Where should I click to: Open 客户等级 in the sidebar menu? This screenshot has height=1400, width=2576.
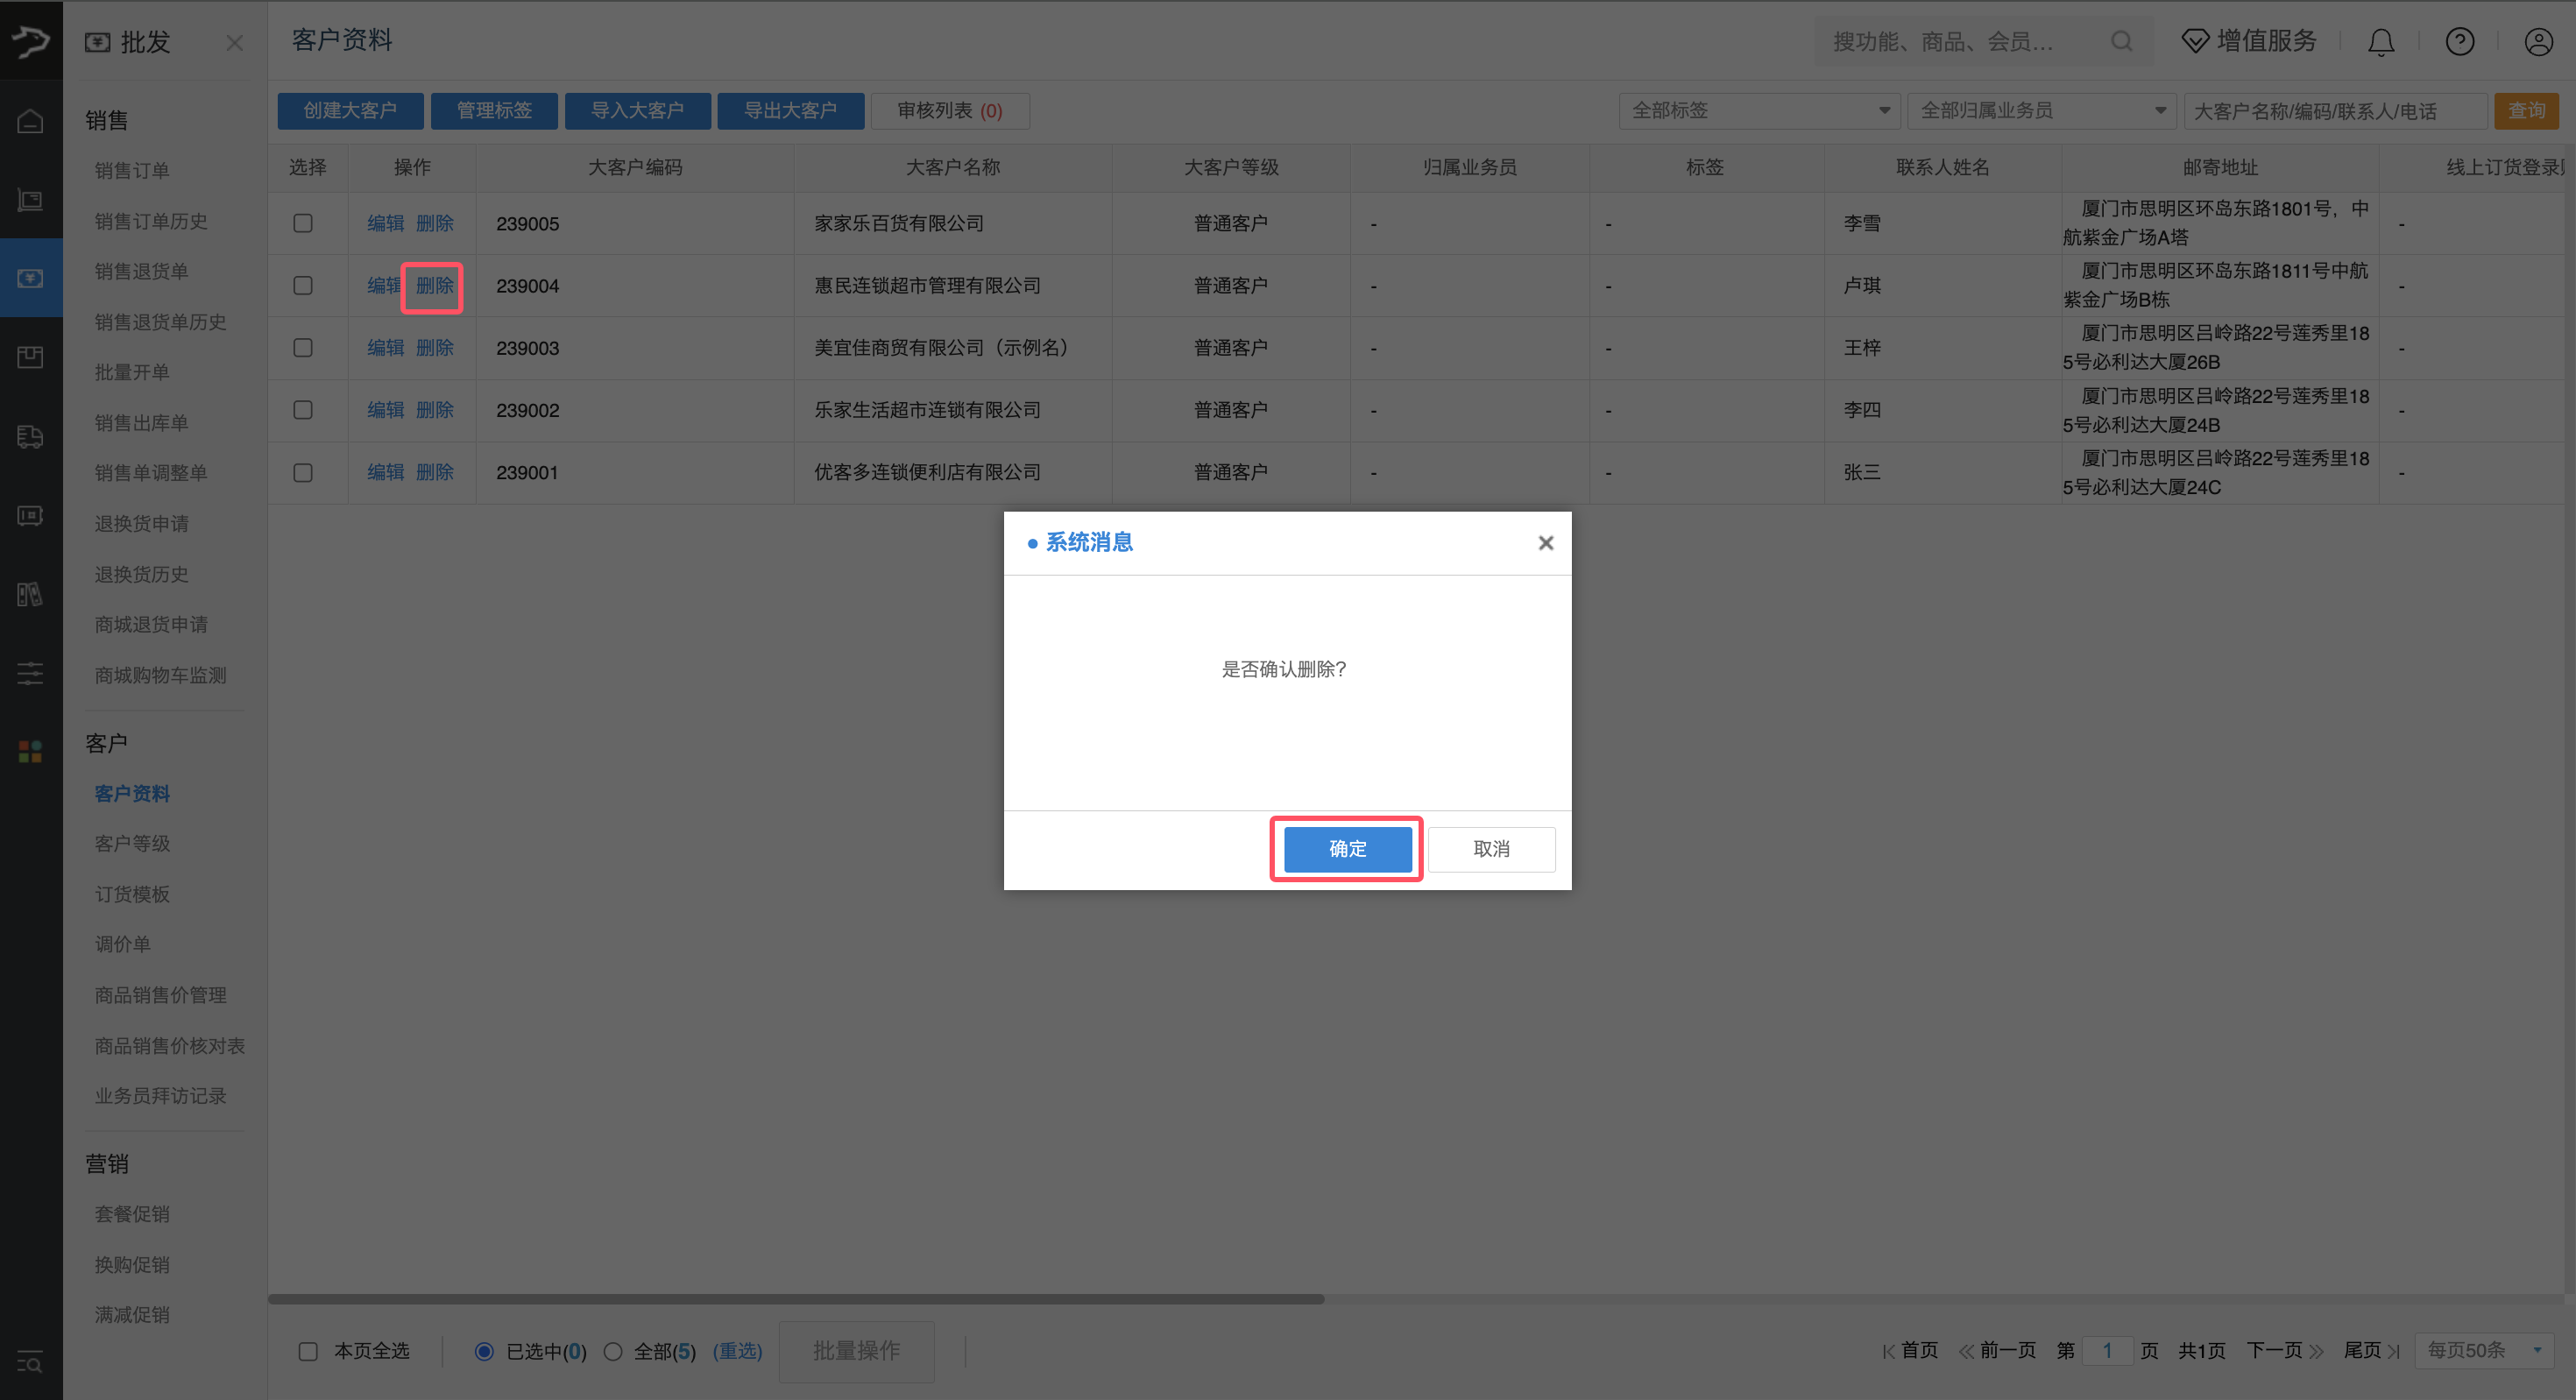(132, 843)
